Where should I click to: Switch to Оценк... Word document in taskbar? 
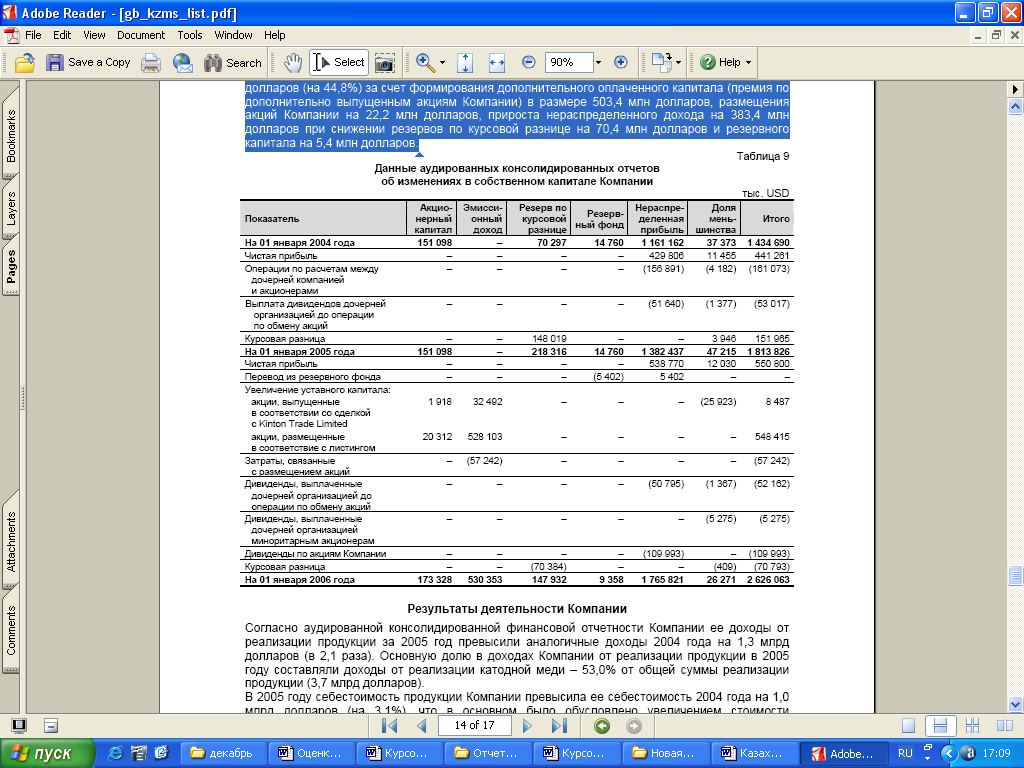click(310, 753)
